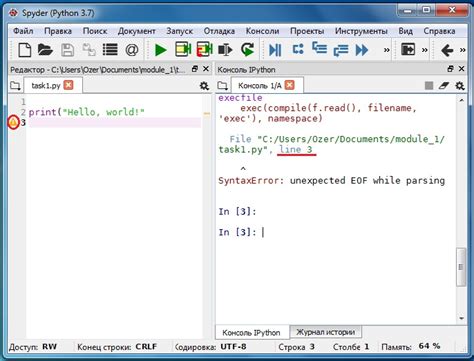This screenshot has width=474, height=361.
Task: Click the Save all files icon
Action: click(x=89, y=50)
